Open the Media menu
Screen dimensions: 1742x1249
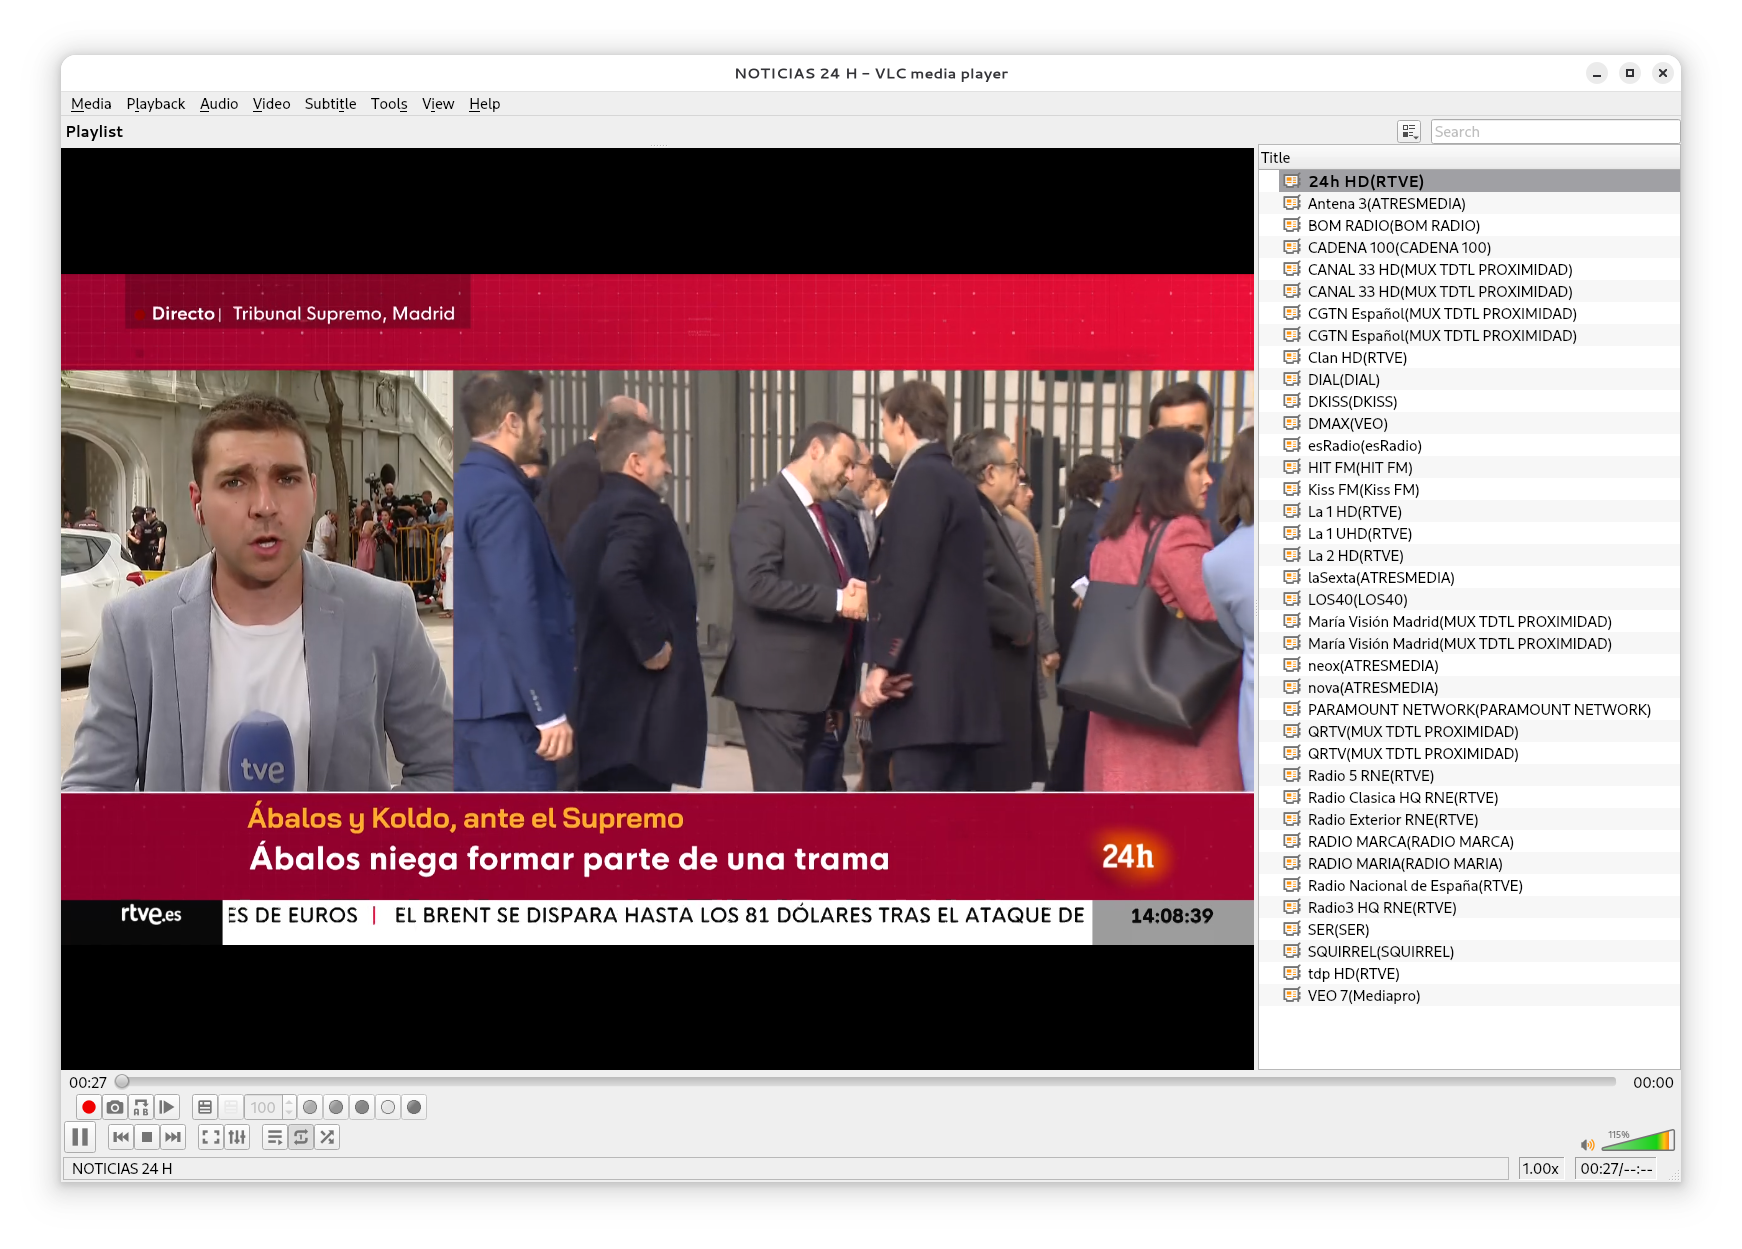click(91, 104)
